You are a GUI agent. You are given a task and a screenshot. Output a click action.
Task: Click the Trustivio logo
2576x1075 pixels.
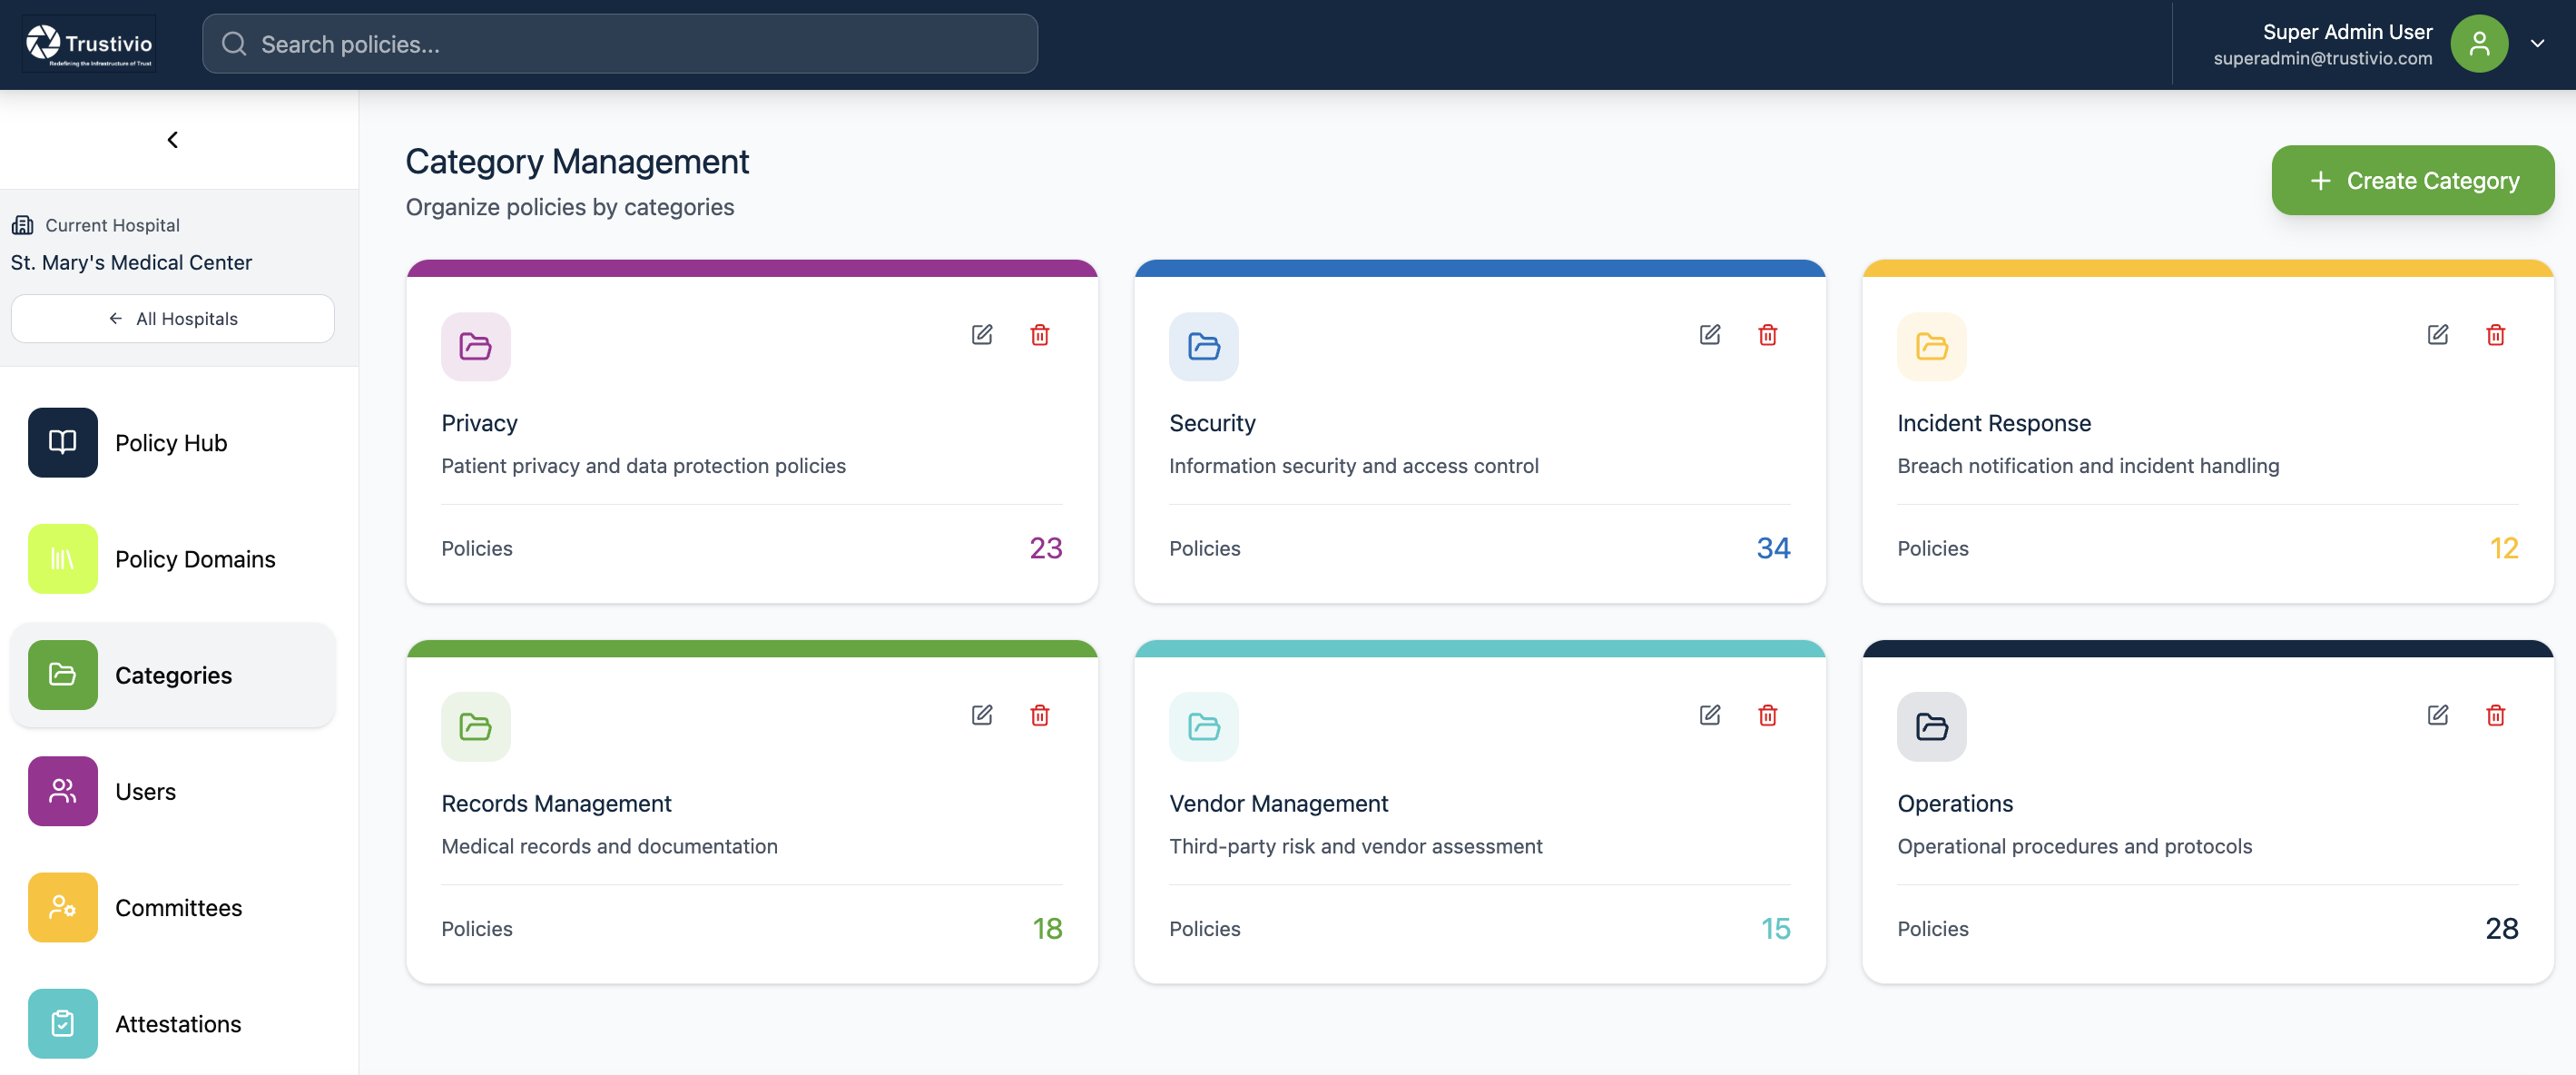[x=89, y=44]
